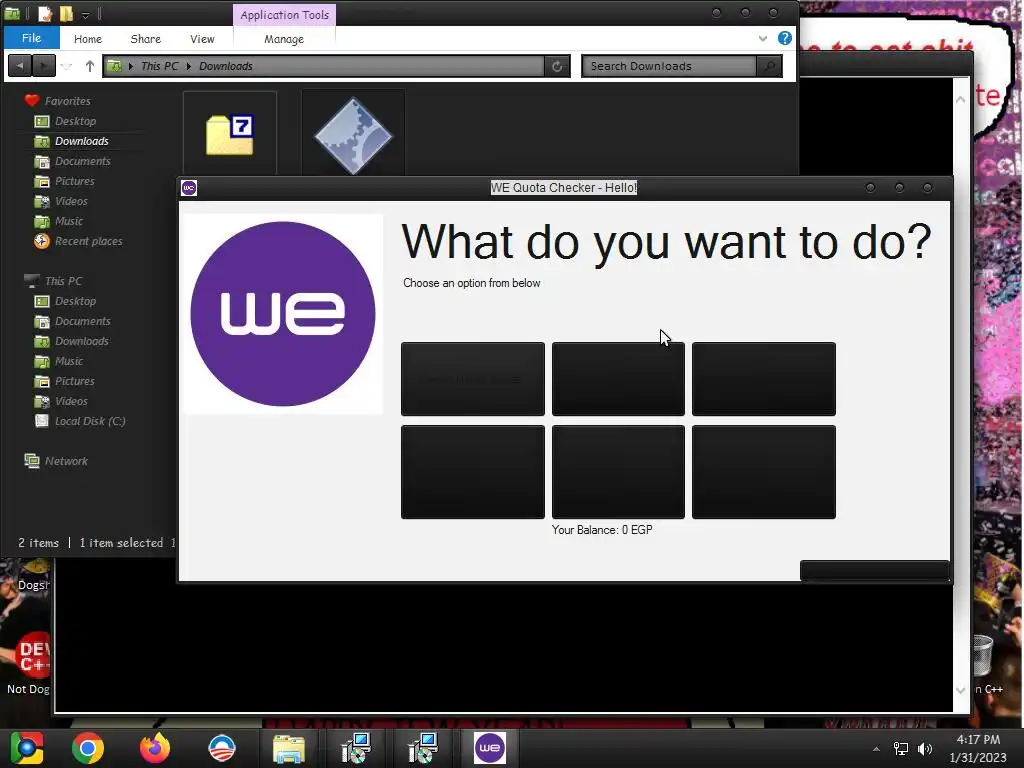The width and height of the screenshot is (1024, 768).
Task: Select Pictures under This PC
Action: tap(65, 381)
